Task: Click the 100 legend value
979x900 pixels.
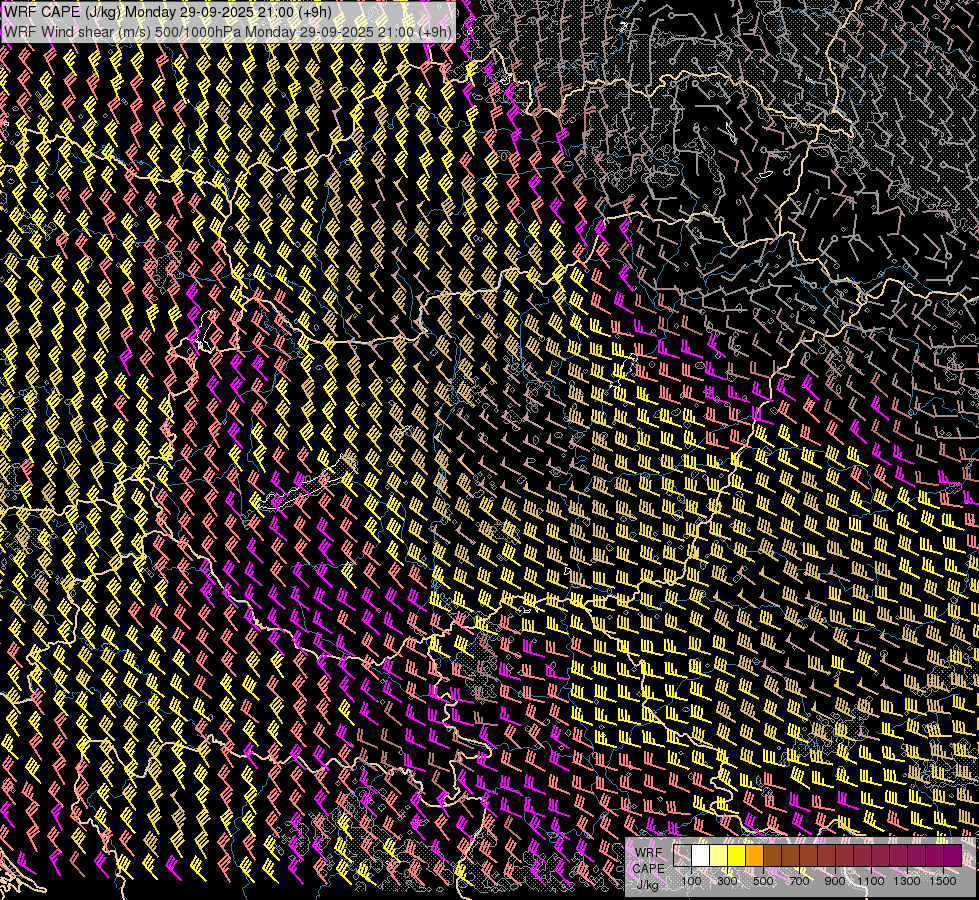Action: (x=691, y=881)
